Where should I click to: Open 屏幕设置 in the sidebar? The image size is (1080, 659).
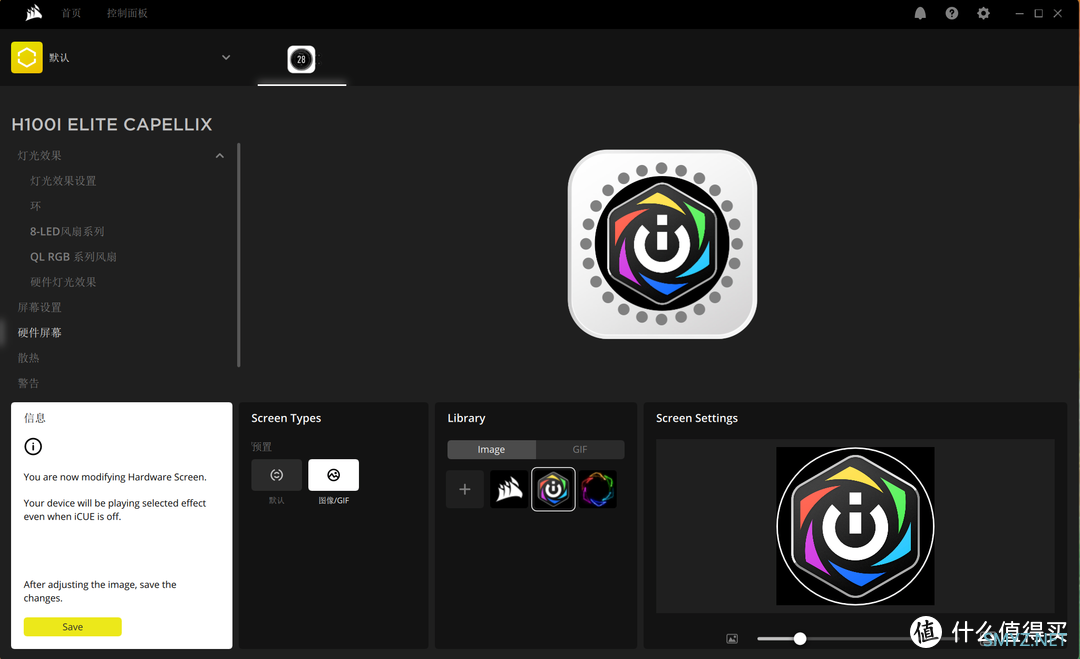(39, 307)
